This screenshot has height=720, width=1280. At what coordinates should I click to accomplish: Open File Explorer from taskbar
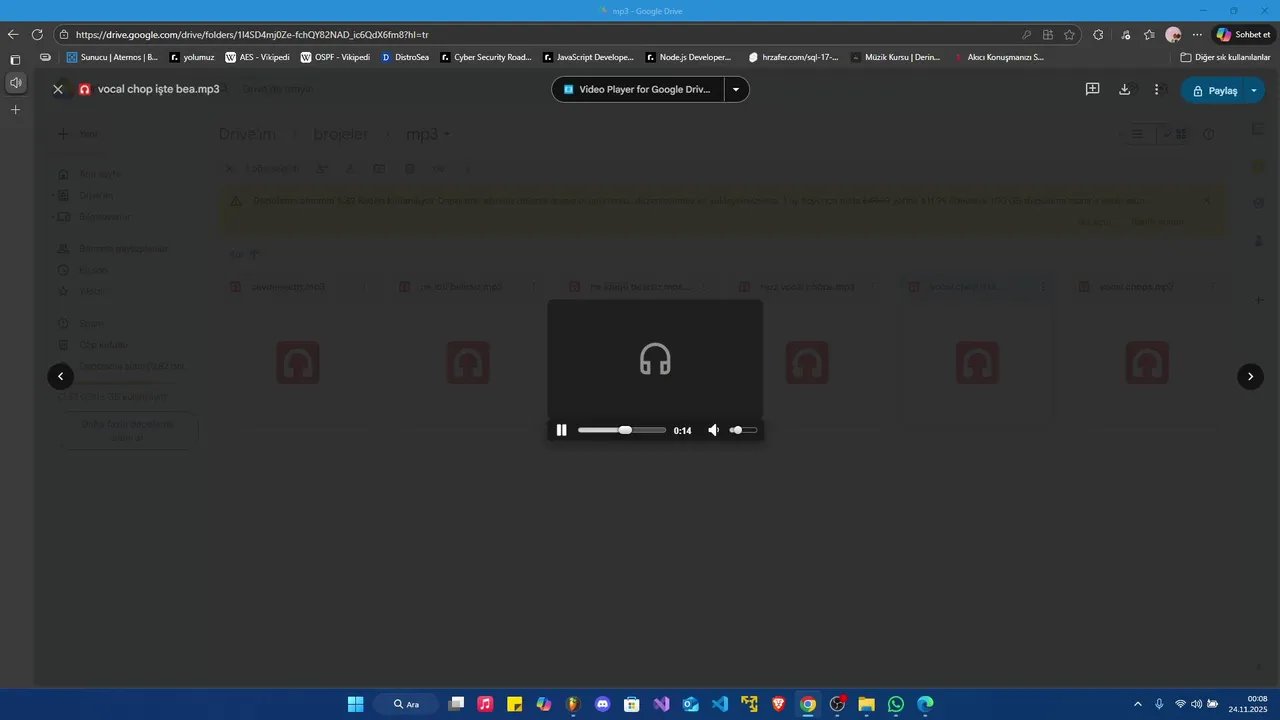point(866,704)
